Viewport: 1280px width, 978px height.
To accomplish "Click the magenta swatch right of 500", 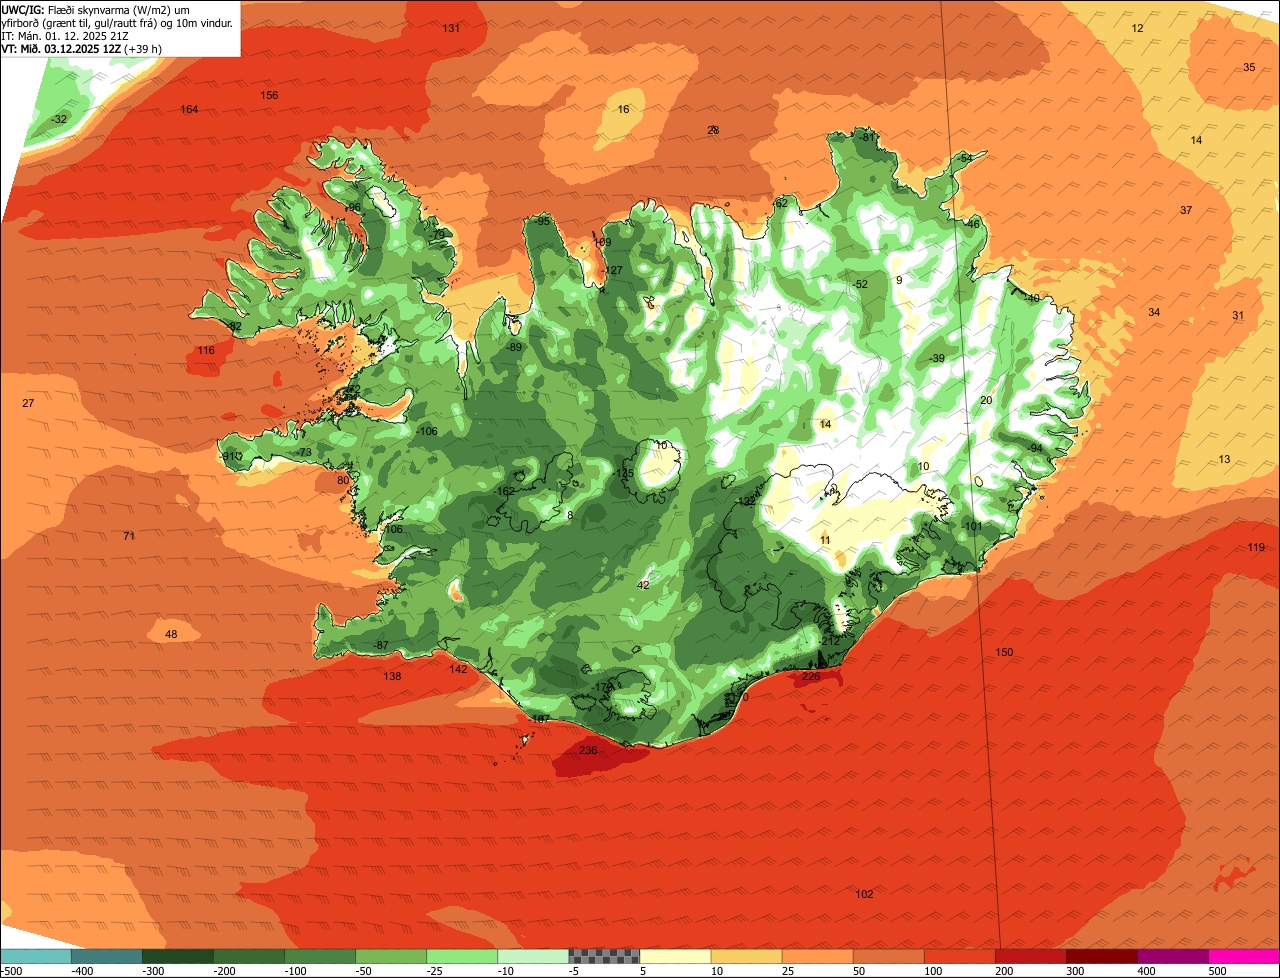I will [1244, 955].
